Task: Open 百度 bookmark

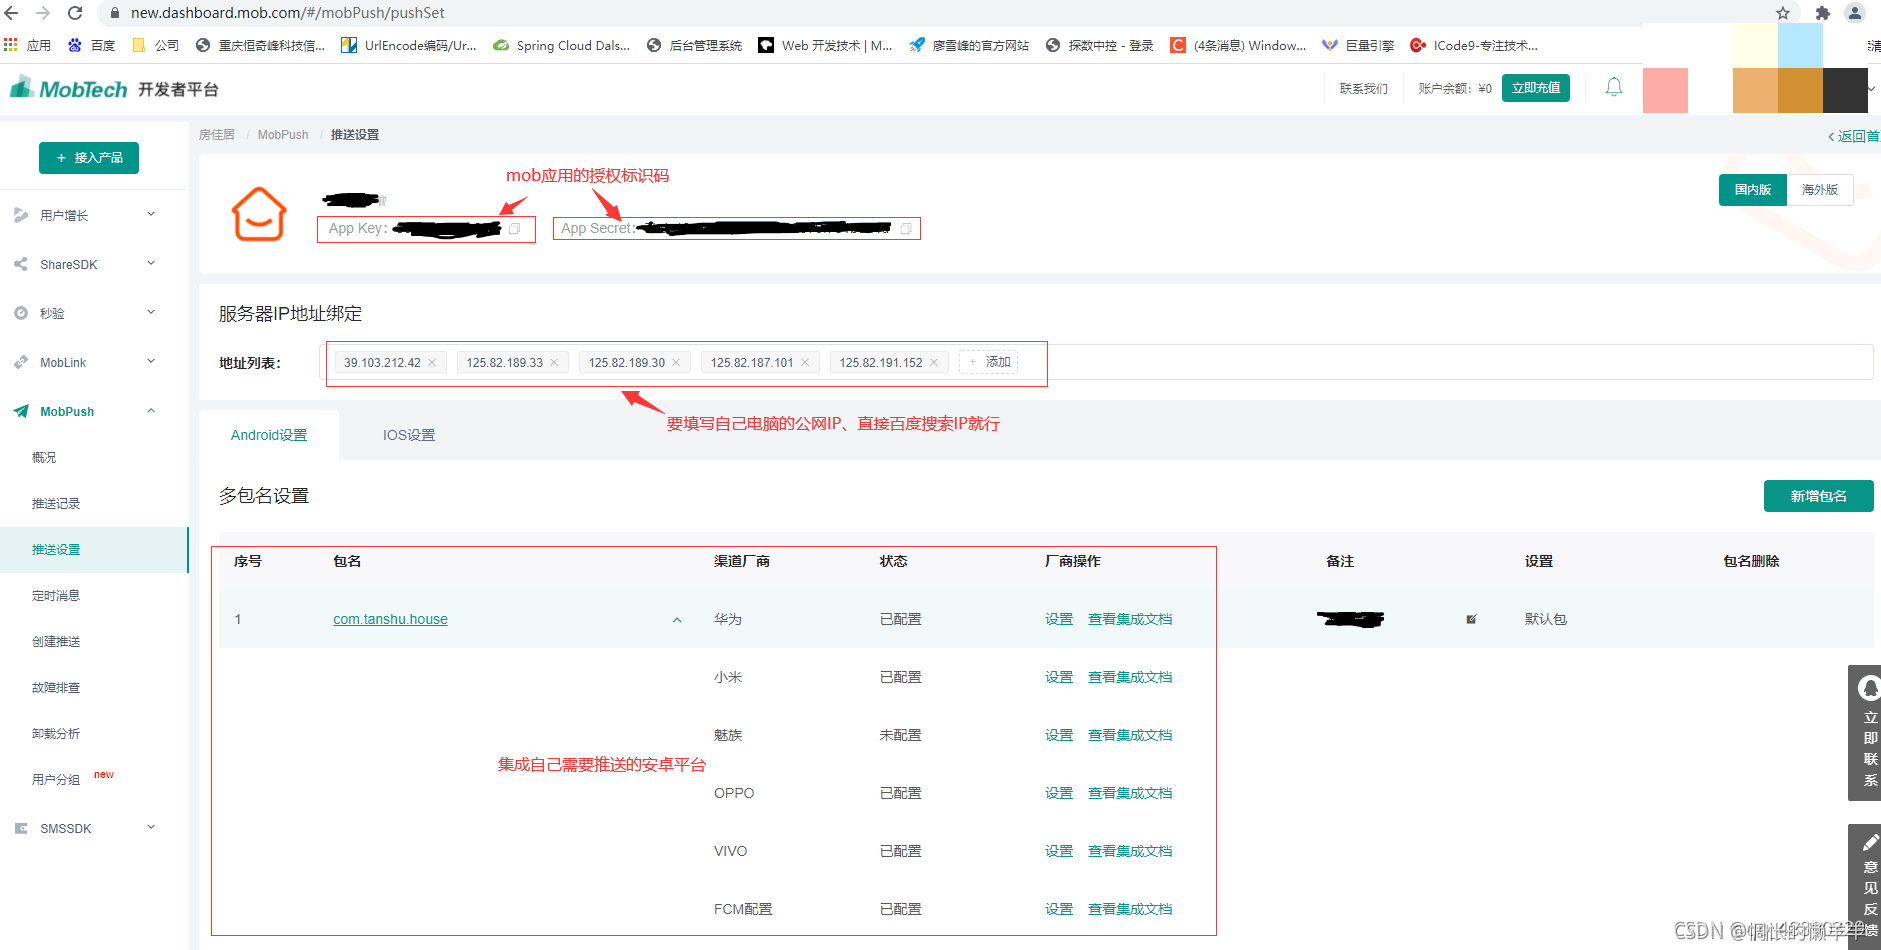Action: 92,45
